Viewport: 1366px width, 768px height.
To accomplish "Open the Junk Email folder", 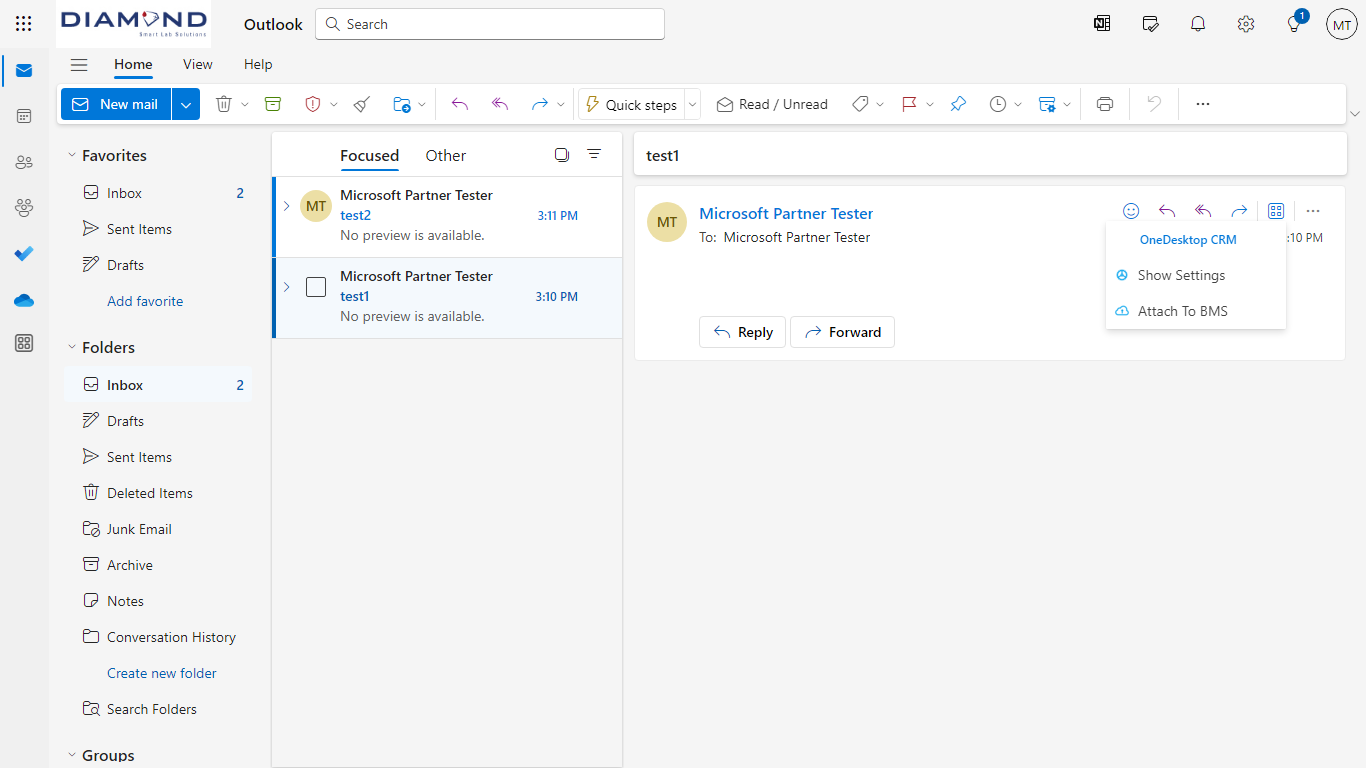I will [x=158, y=529].
